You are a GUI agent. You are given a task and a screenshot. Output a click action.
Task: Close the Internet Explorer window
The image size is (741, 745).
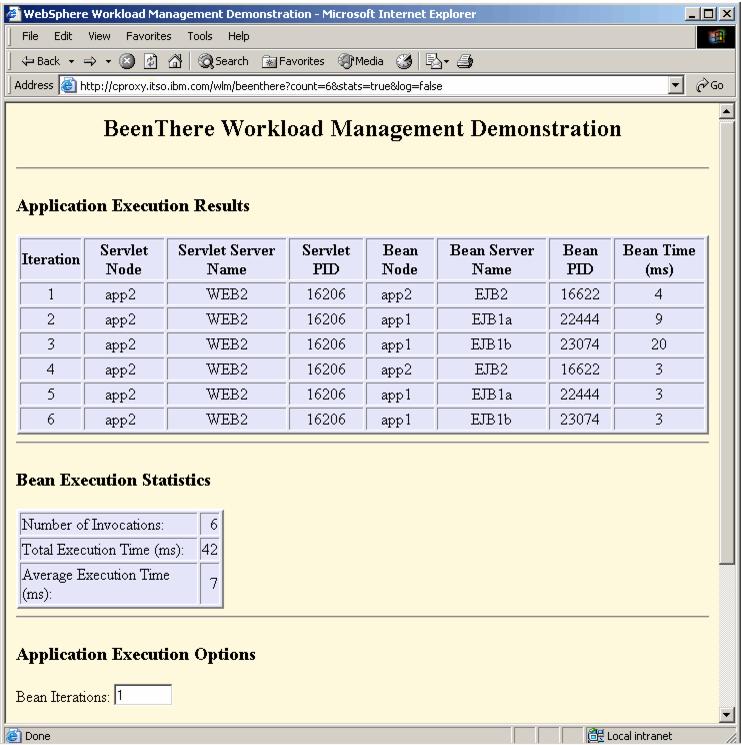click(726, 14)
